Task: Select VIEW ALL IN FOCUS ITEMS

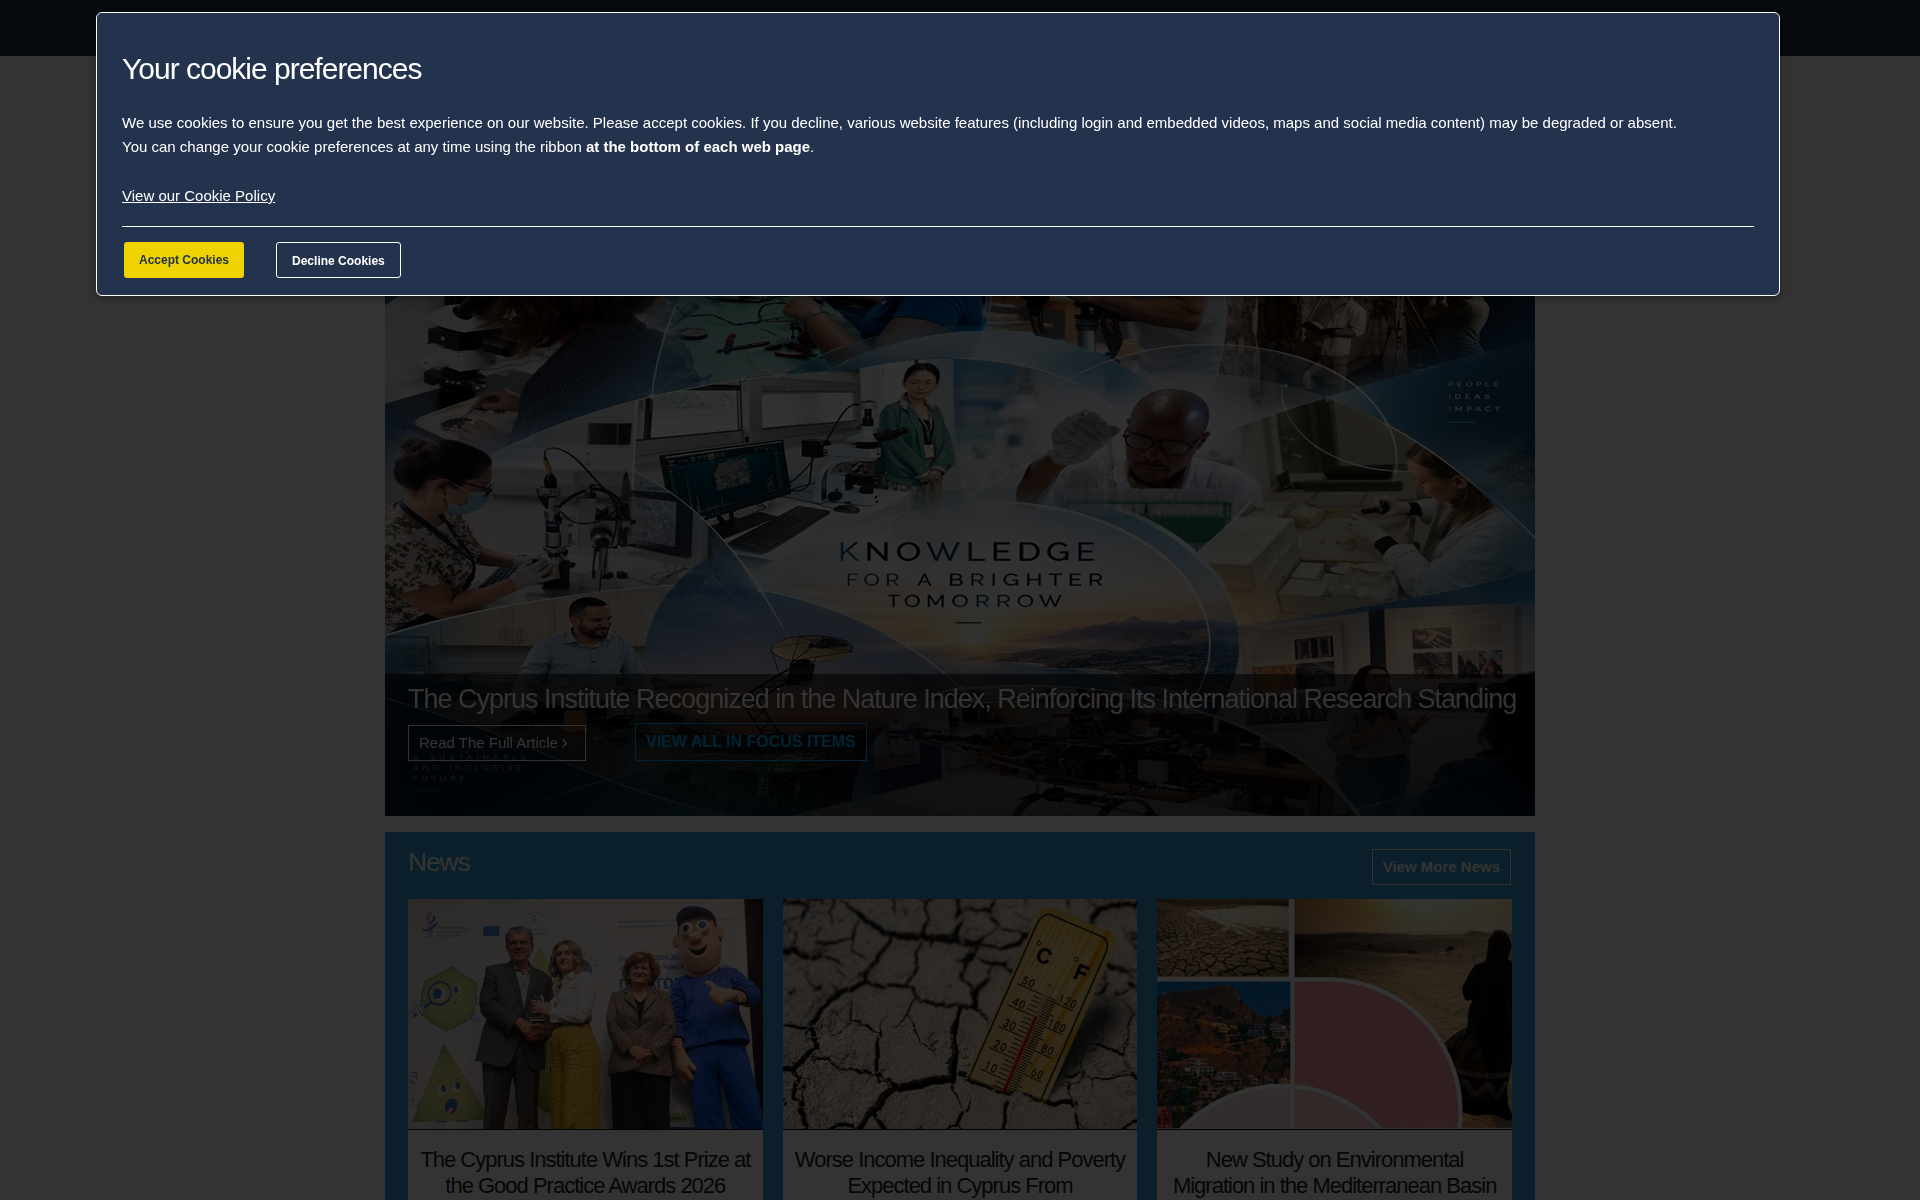Action: (750, 742)
